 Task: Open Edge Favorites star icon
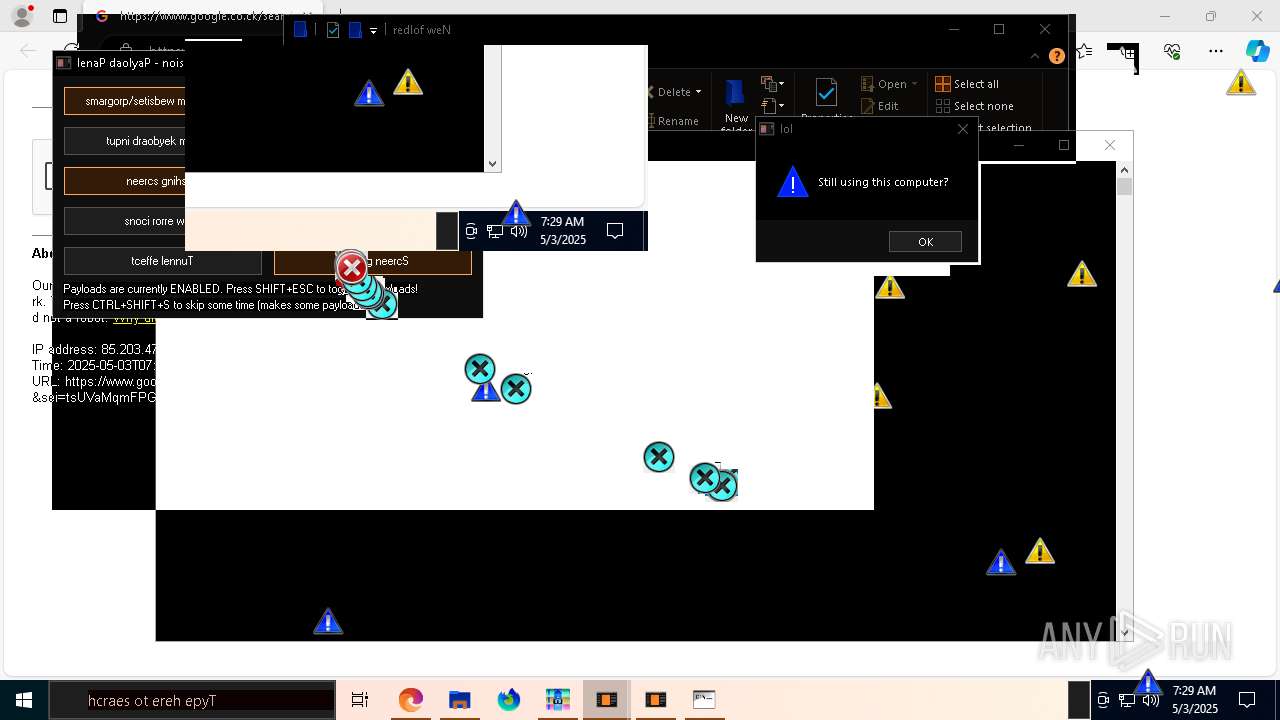[1085, 51]
